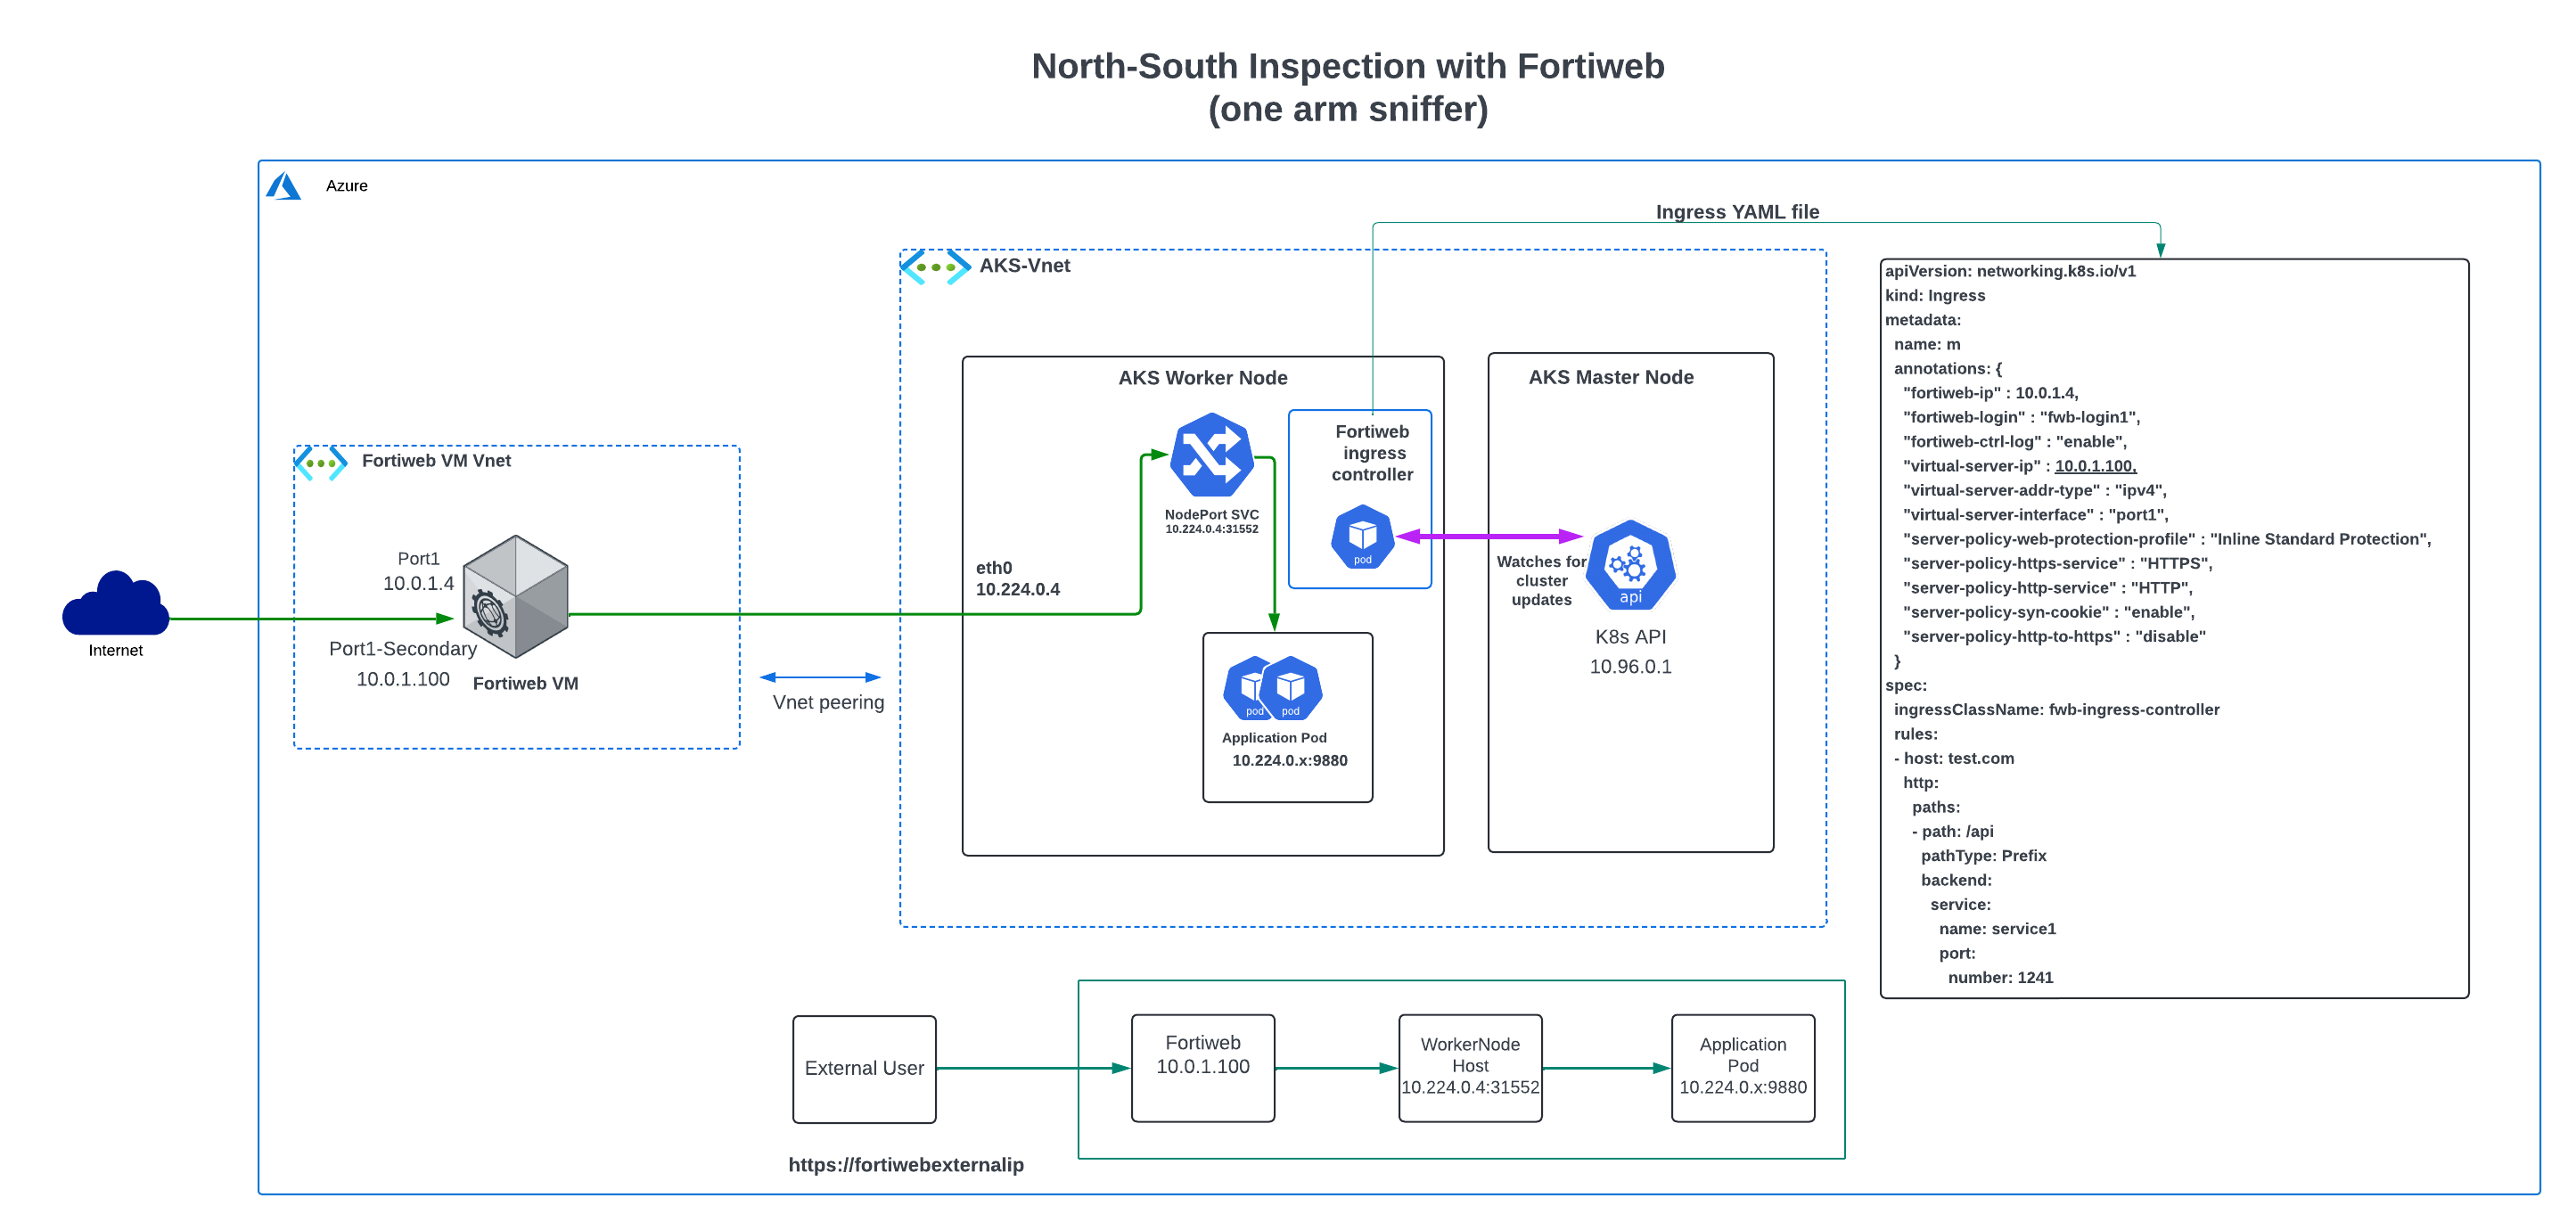The height and width of the screenshot is (1230, 2576).
Task: Click the WorkerNode Host flow box
Action: (1470, 1068)
